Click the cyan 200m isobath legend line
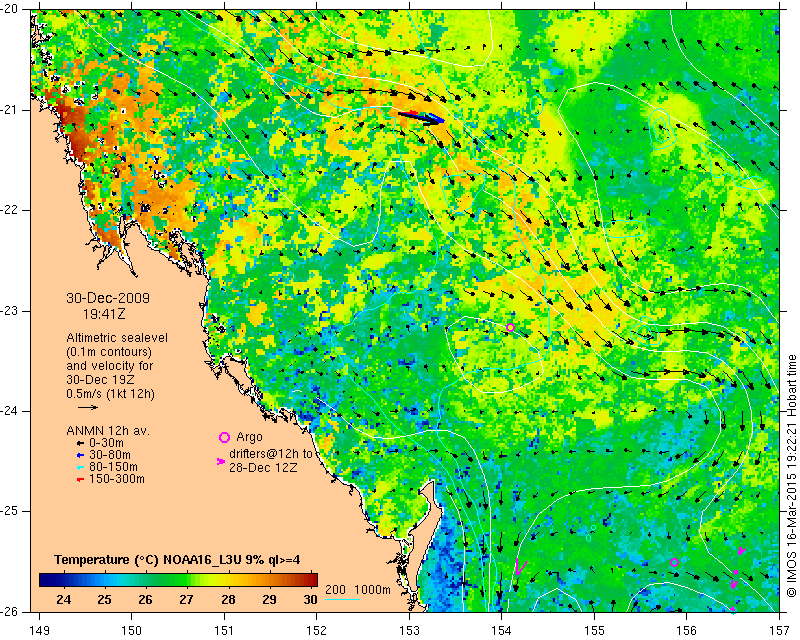The width and height of the screenshot is (800, 640). [342, 599]
